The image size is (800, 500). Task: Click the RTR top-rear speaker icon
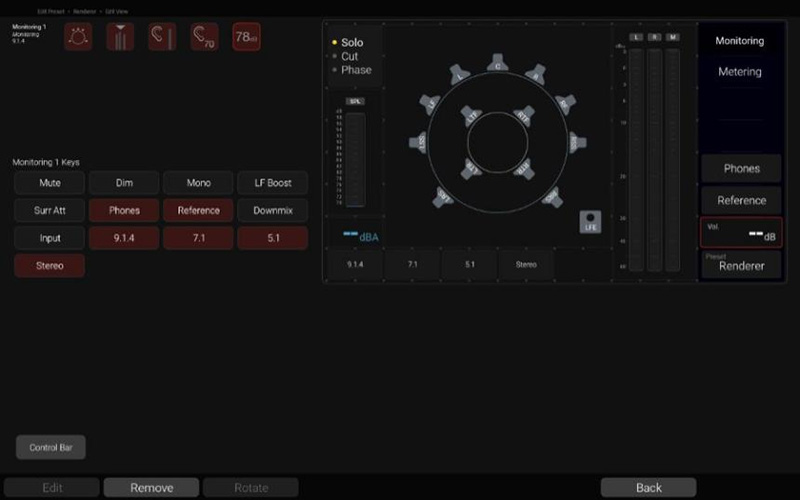[x=523, y=168]
